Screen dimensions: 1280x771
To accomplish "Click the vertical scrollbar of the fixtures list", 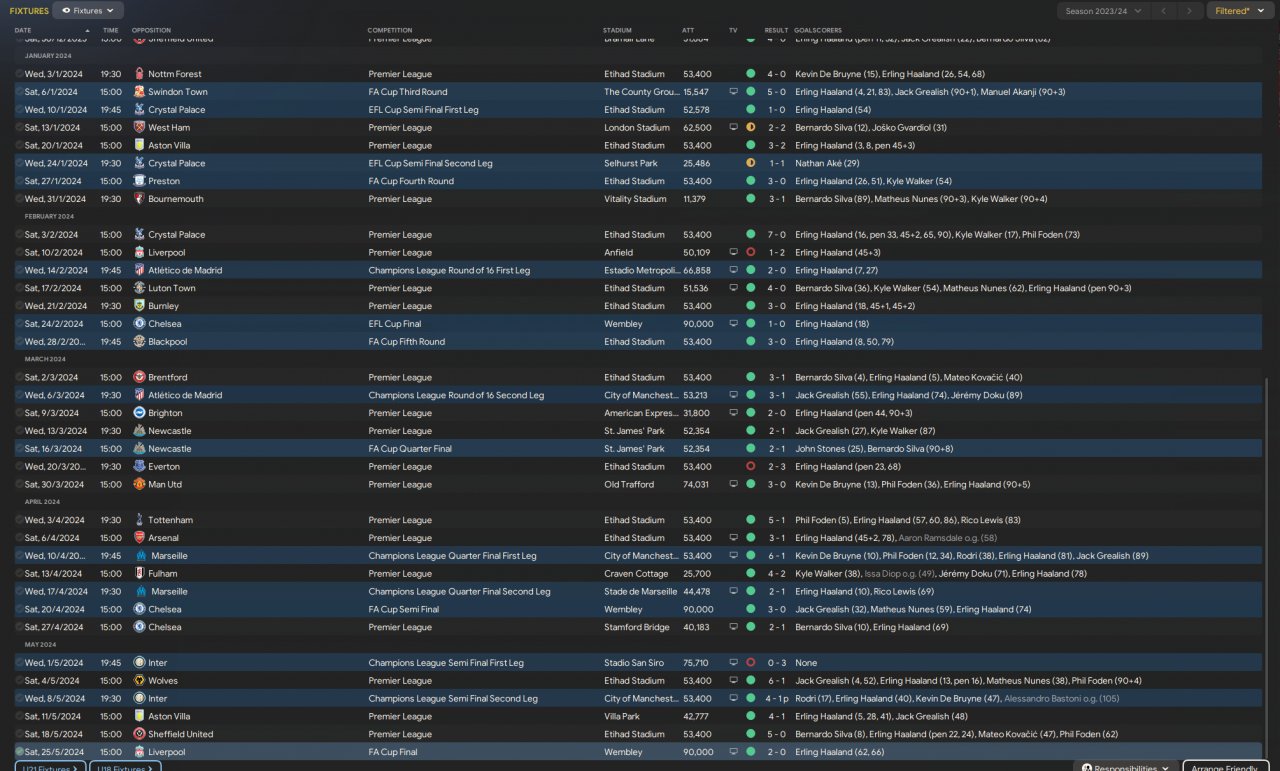I will point(1266,570).
